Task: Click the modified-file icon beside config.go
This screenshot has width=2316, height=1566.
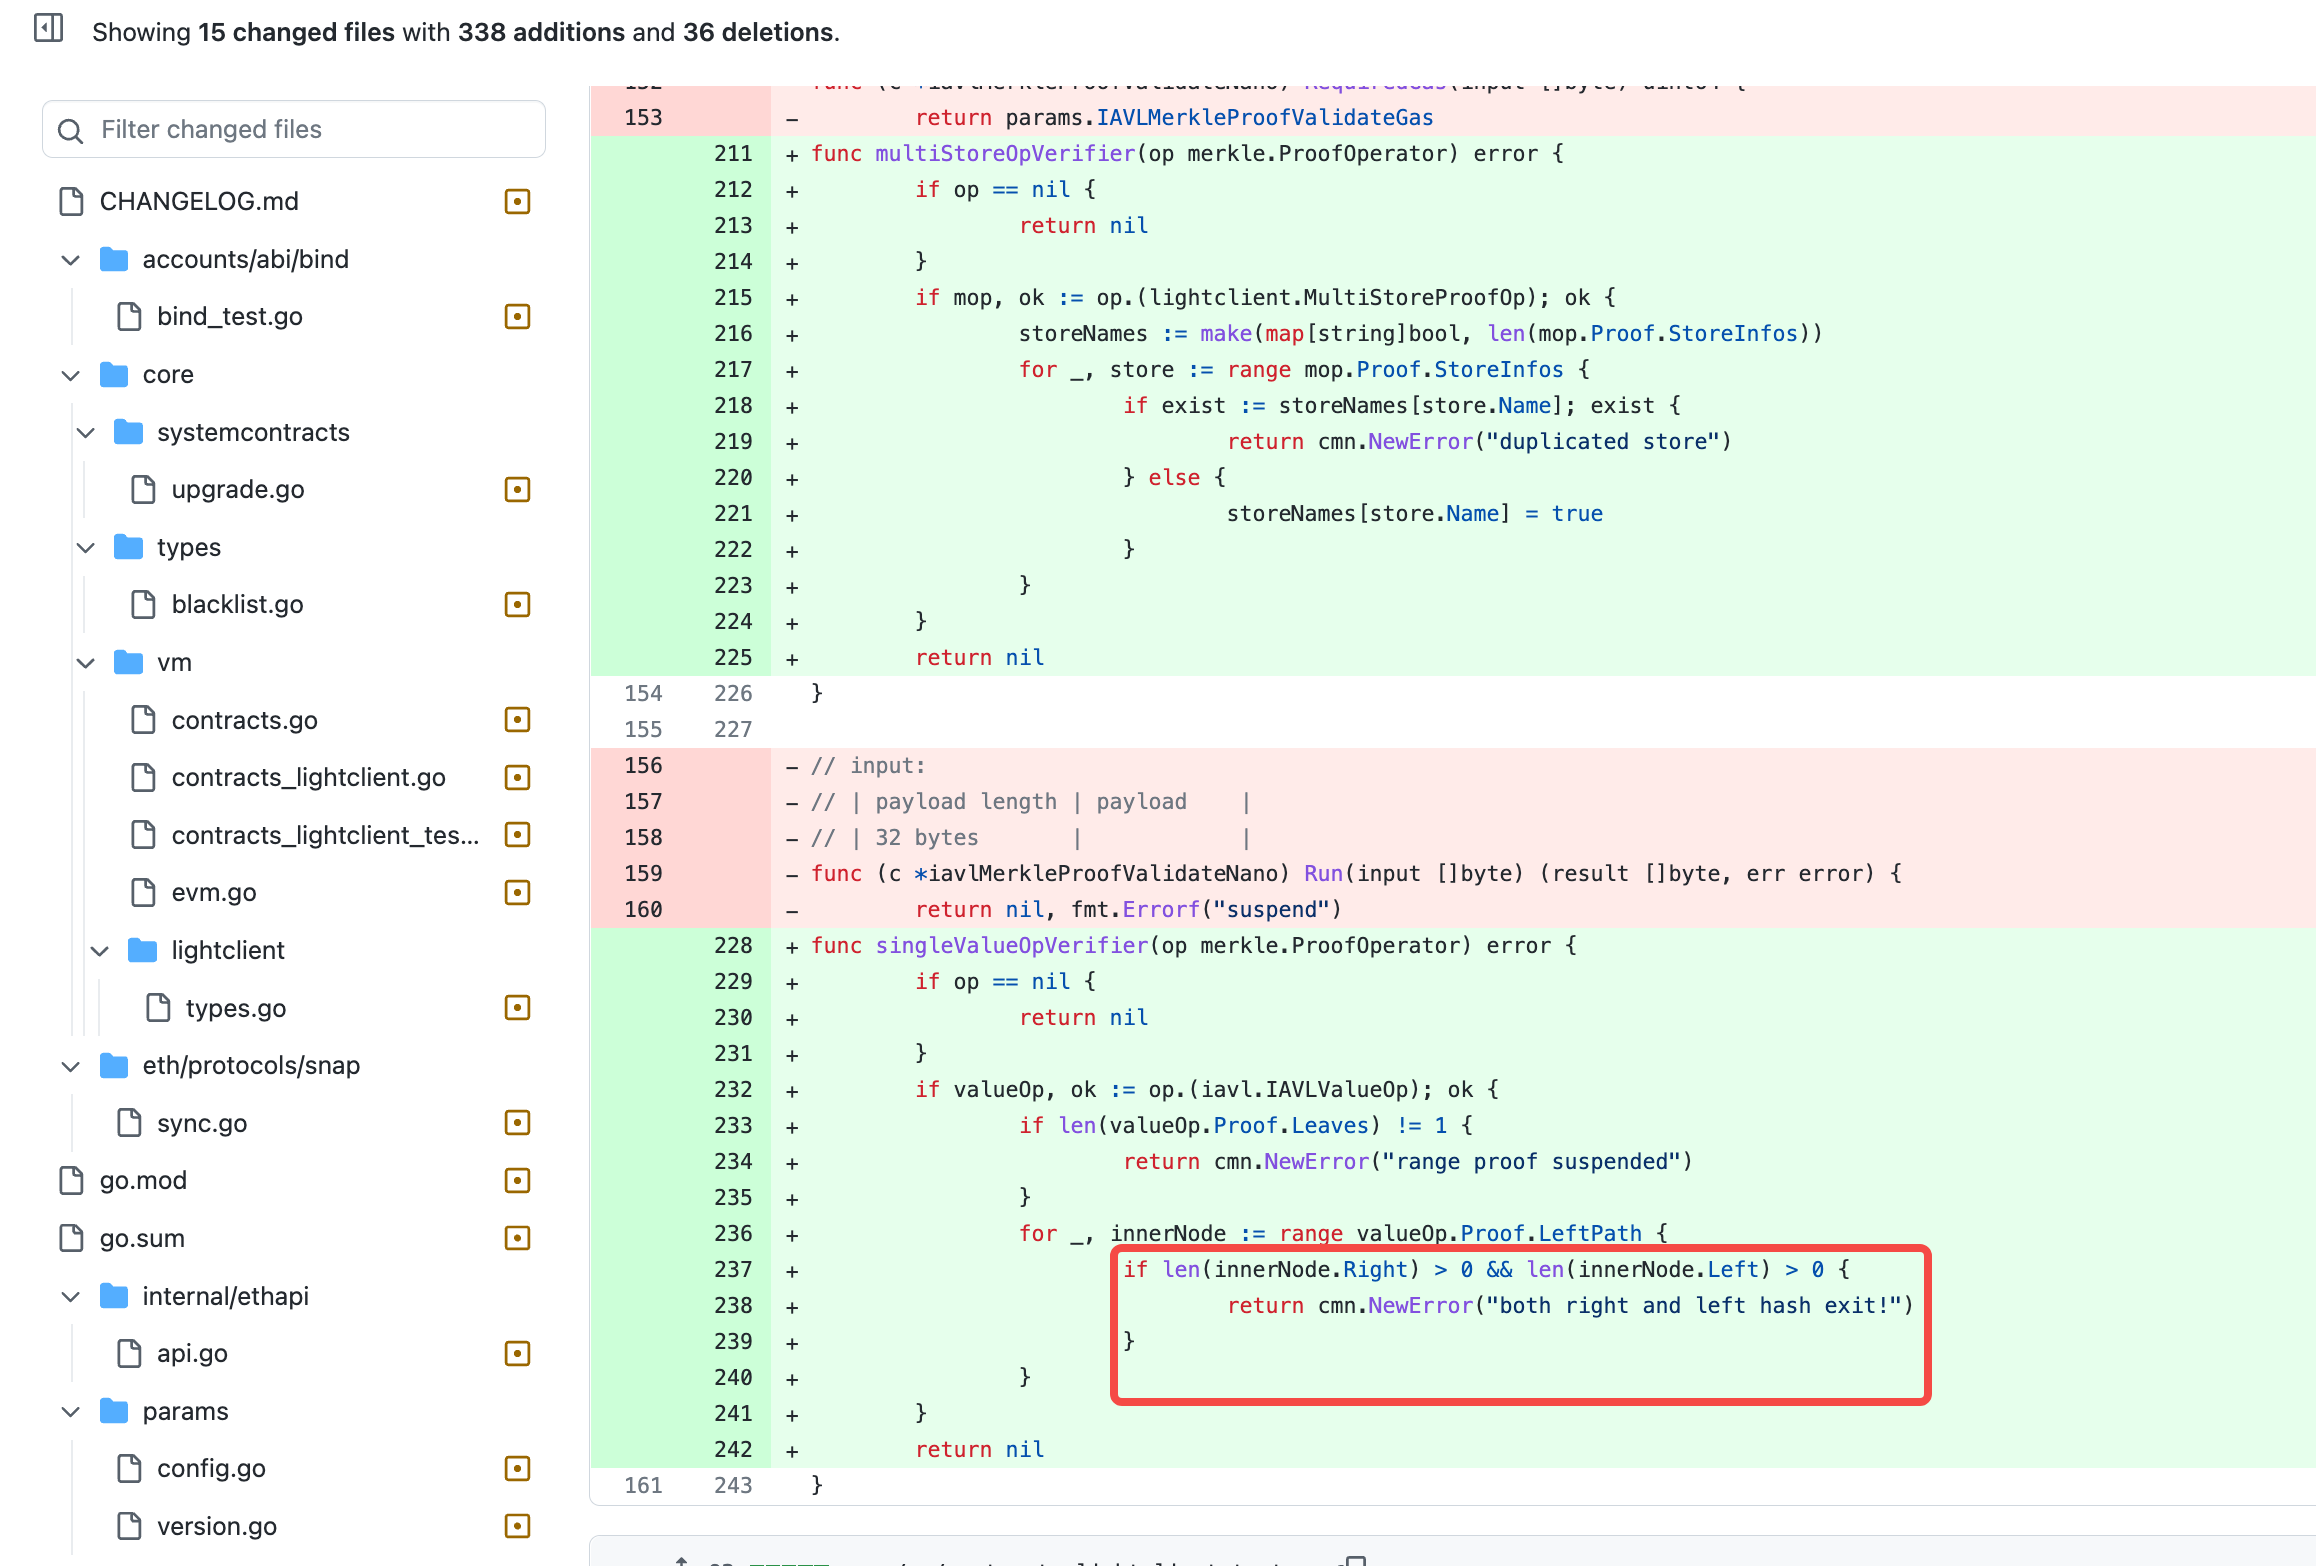Action: 517,1468
